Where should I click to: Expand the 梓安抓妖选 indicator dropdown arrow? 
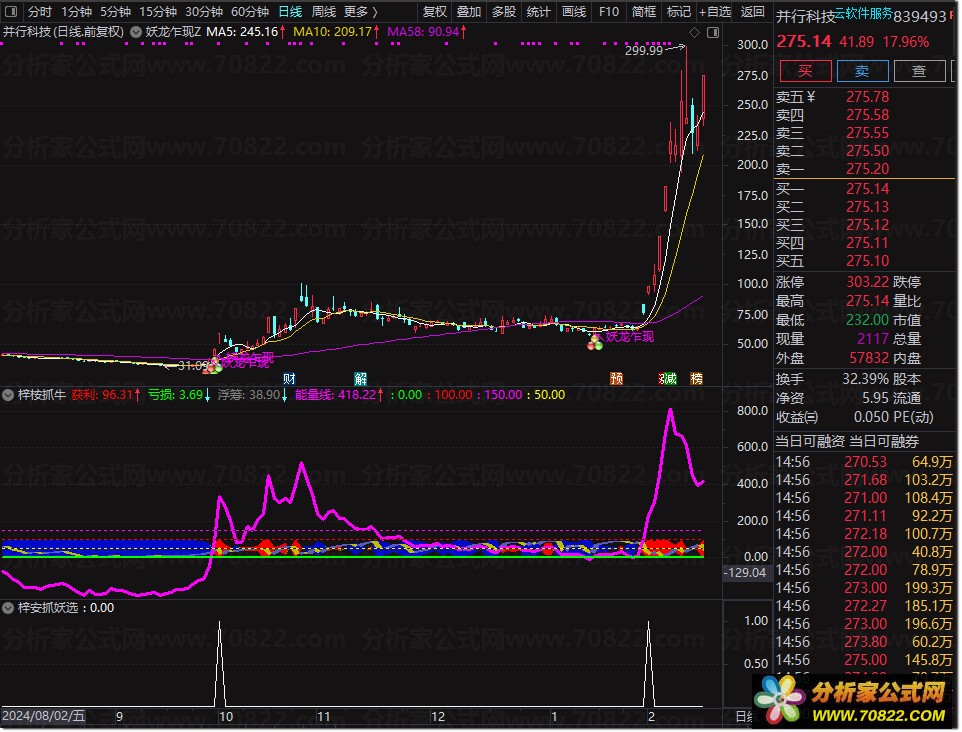pos(8,607)
